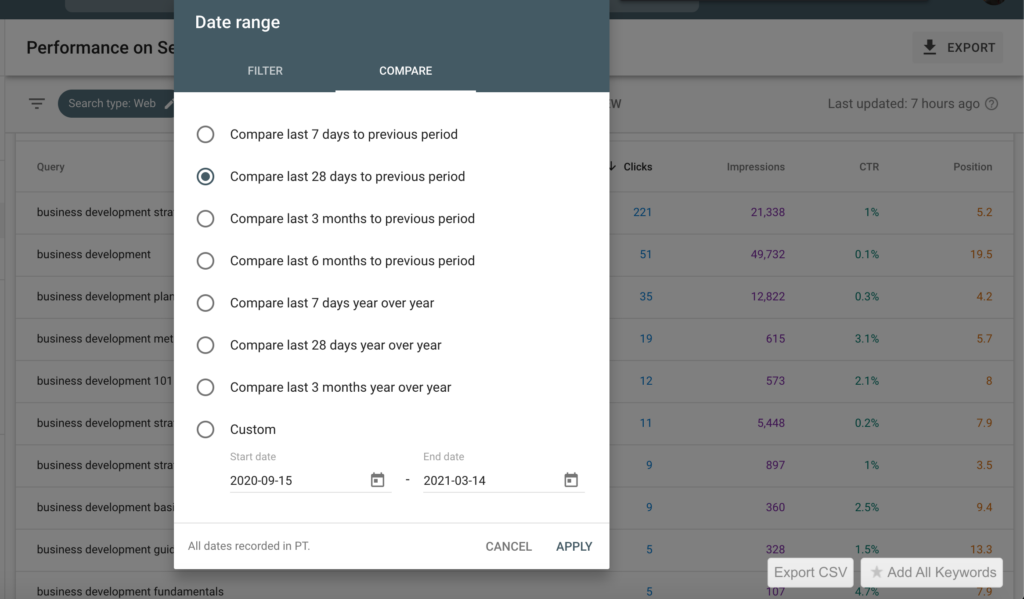Sort by the Impressions column header
1024x599 pixels.
pyautogui.click(x=755, y=167)
